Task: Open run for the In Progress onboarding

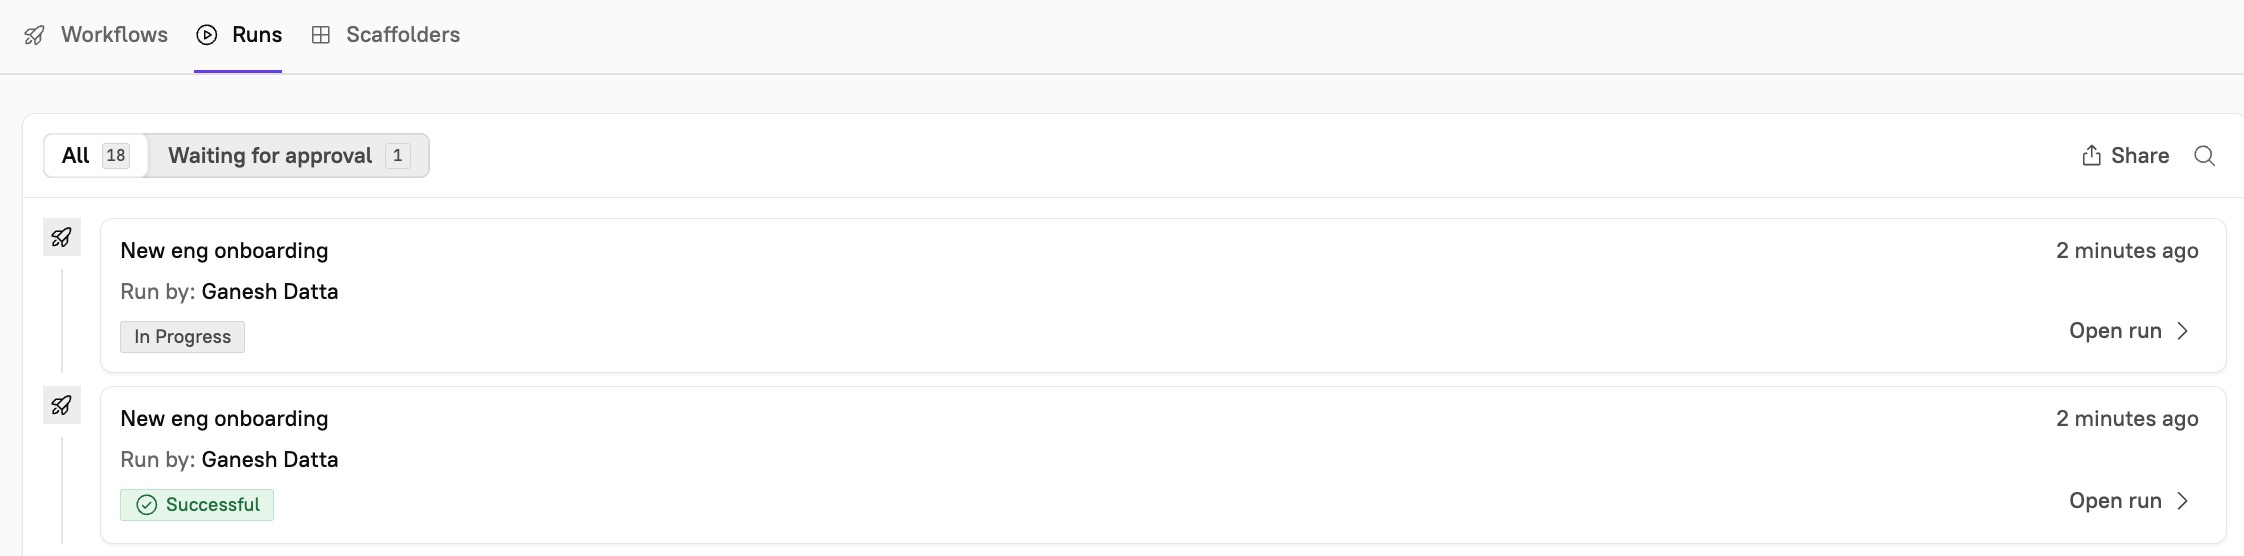Action: click(x=2115, y=331)
